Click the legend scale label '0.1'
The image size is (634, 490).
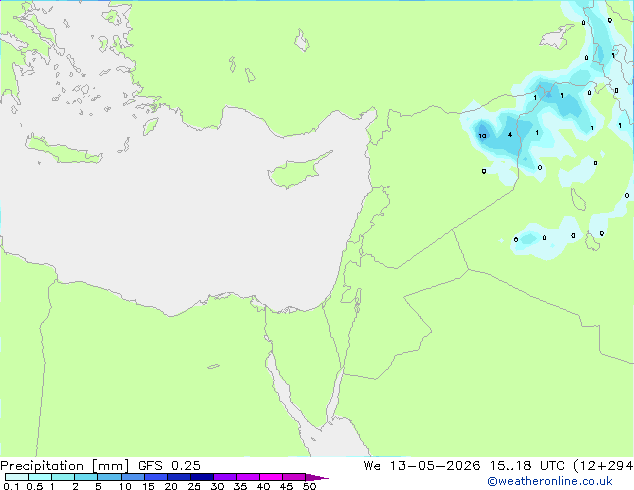tap(11, 486)
